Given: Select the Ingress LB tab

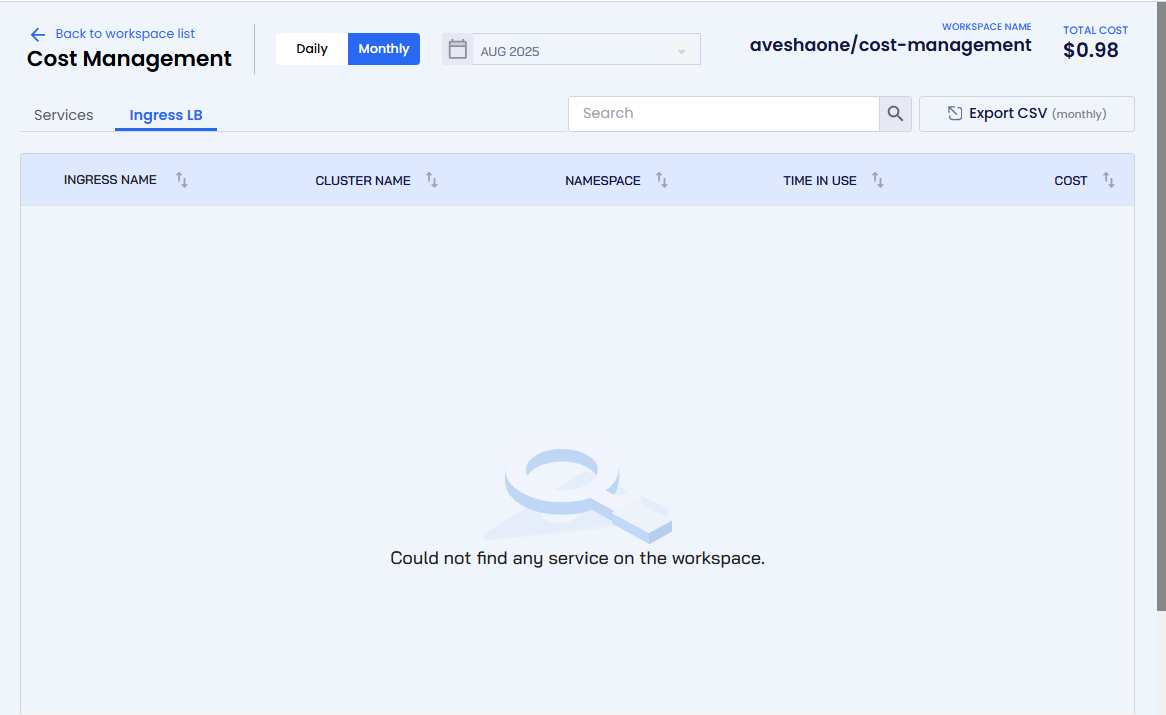Looking at the screenshot, I should (166, 115).
